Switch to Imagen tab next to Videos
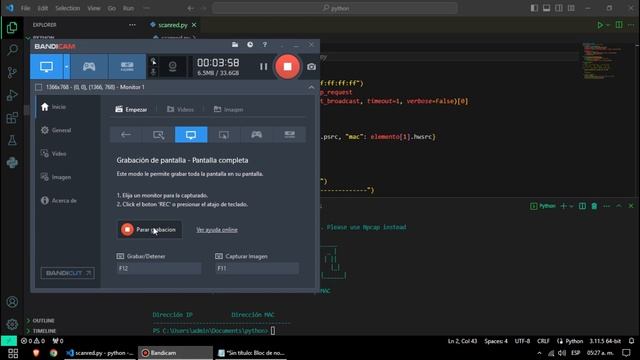Viewport: 640px width, 360px height. pos(229,109)
